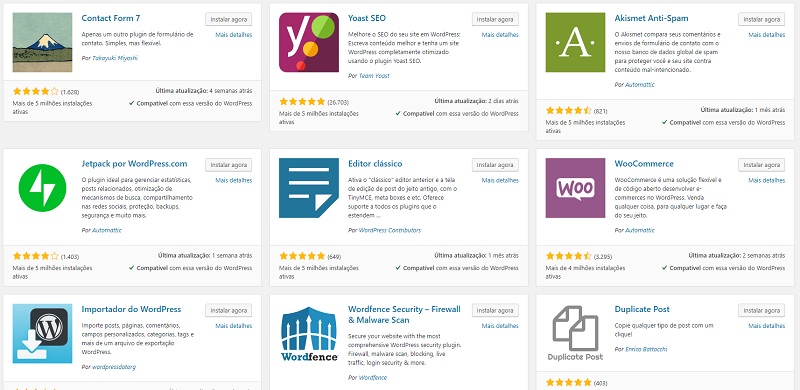Open Mais detalhes for Akismet Anti-Spam
This screenshot has width=800, height=390.
(x=766, y=35)
